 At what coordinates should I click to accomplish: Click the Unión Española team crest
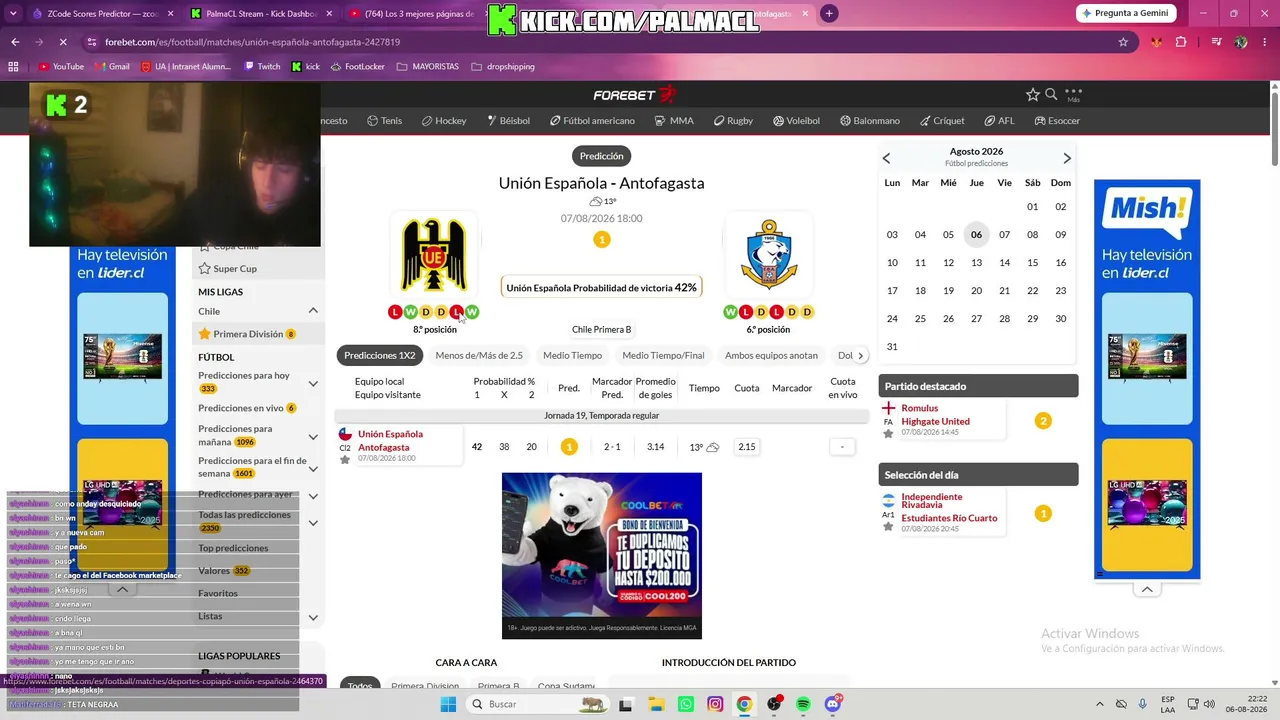click(x=434, y=255)
